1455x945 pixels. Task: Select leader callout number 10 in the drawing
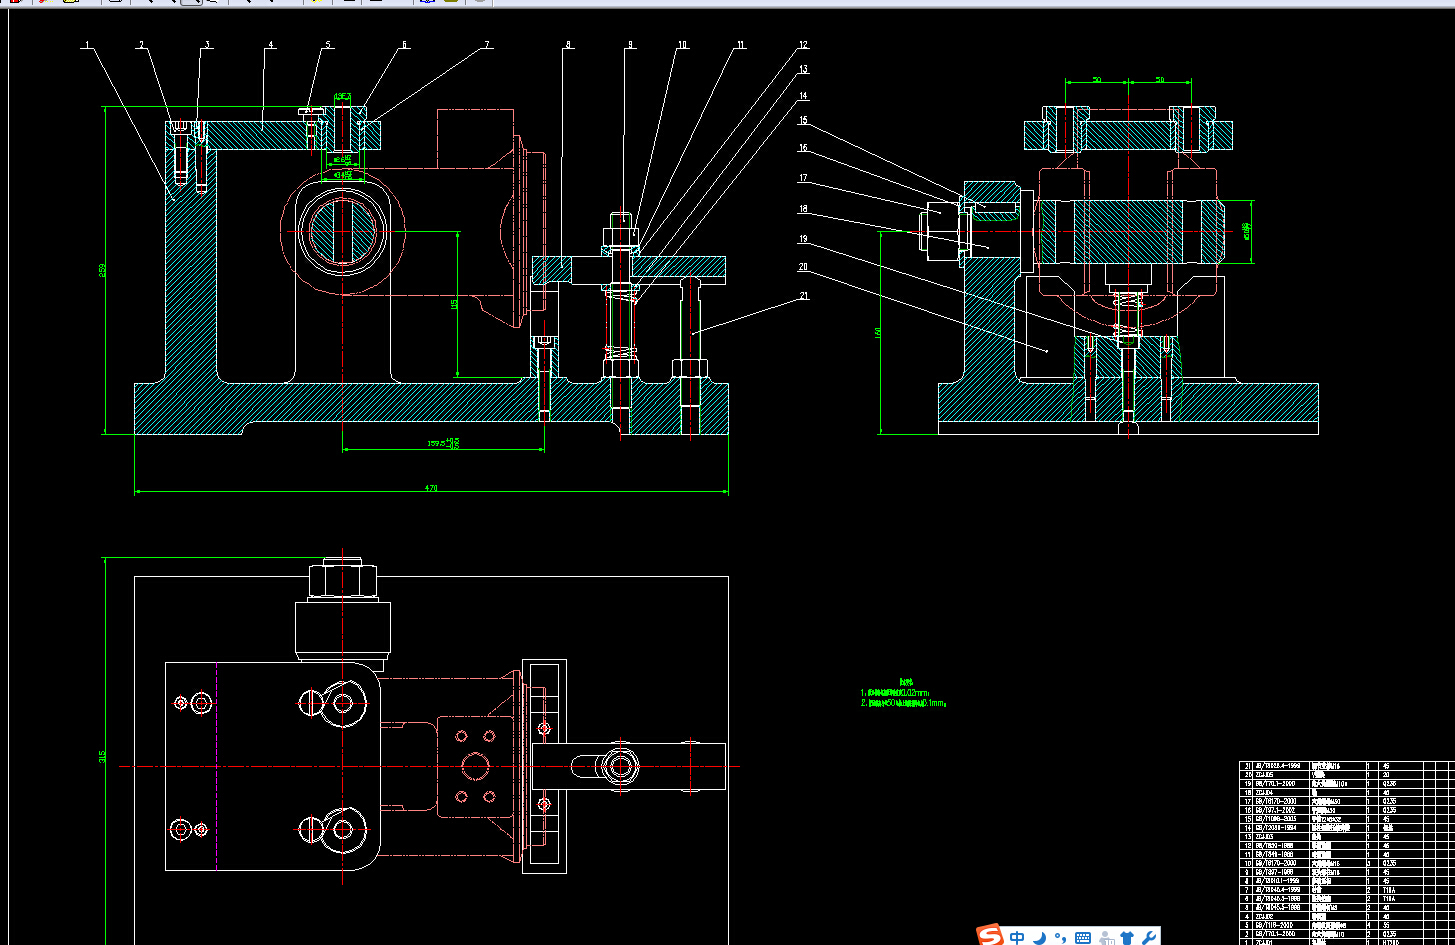pyautogui.click(x=682, y=45)
